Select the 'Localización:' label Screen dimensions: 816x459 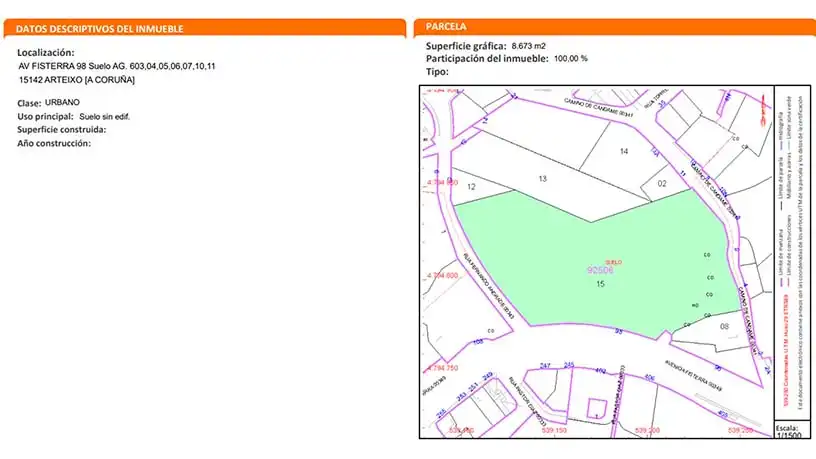point(46,53)
